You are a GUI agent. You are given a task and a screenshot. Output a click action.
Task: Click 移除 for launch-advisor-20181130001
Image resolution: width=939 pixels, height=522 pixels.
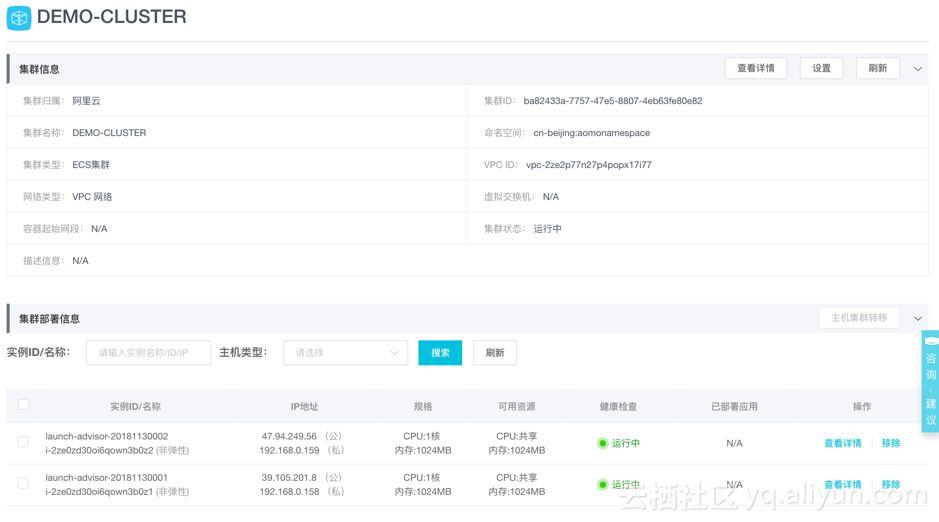click(890, 485)
